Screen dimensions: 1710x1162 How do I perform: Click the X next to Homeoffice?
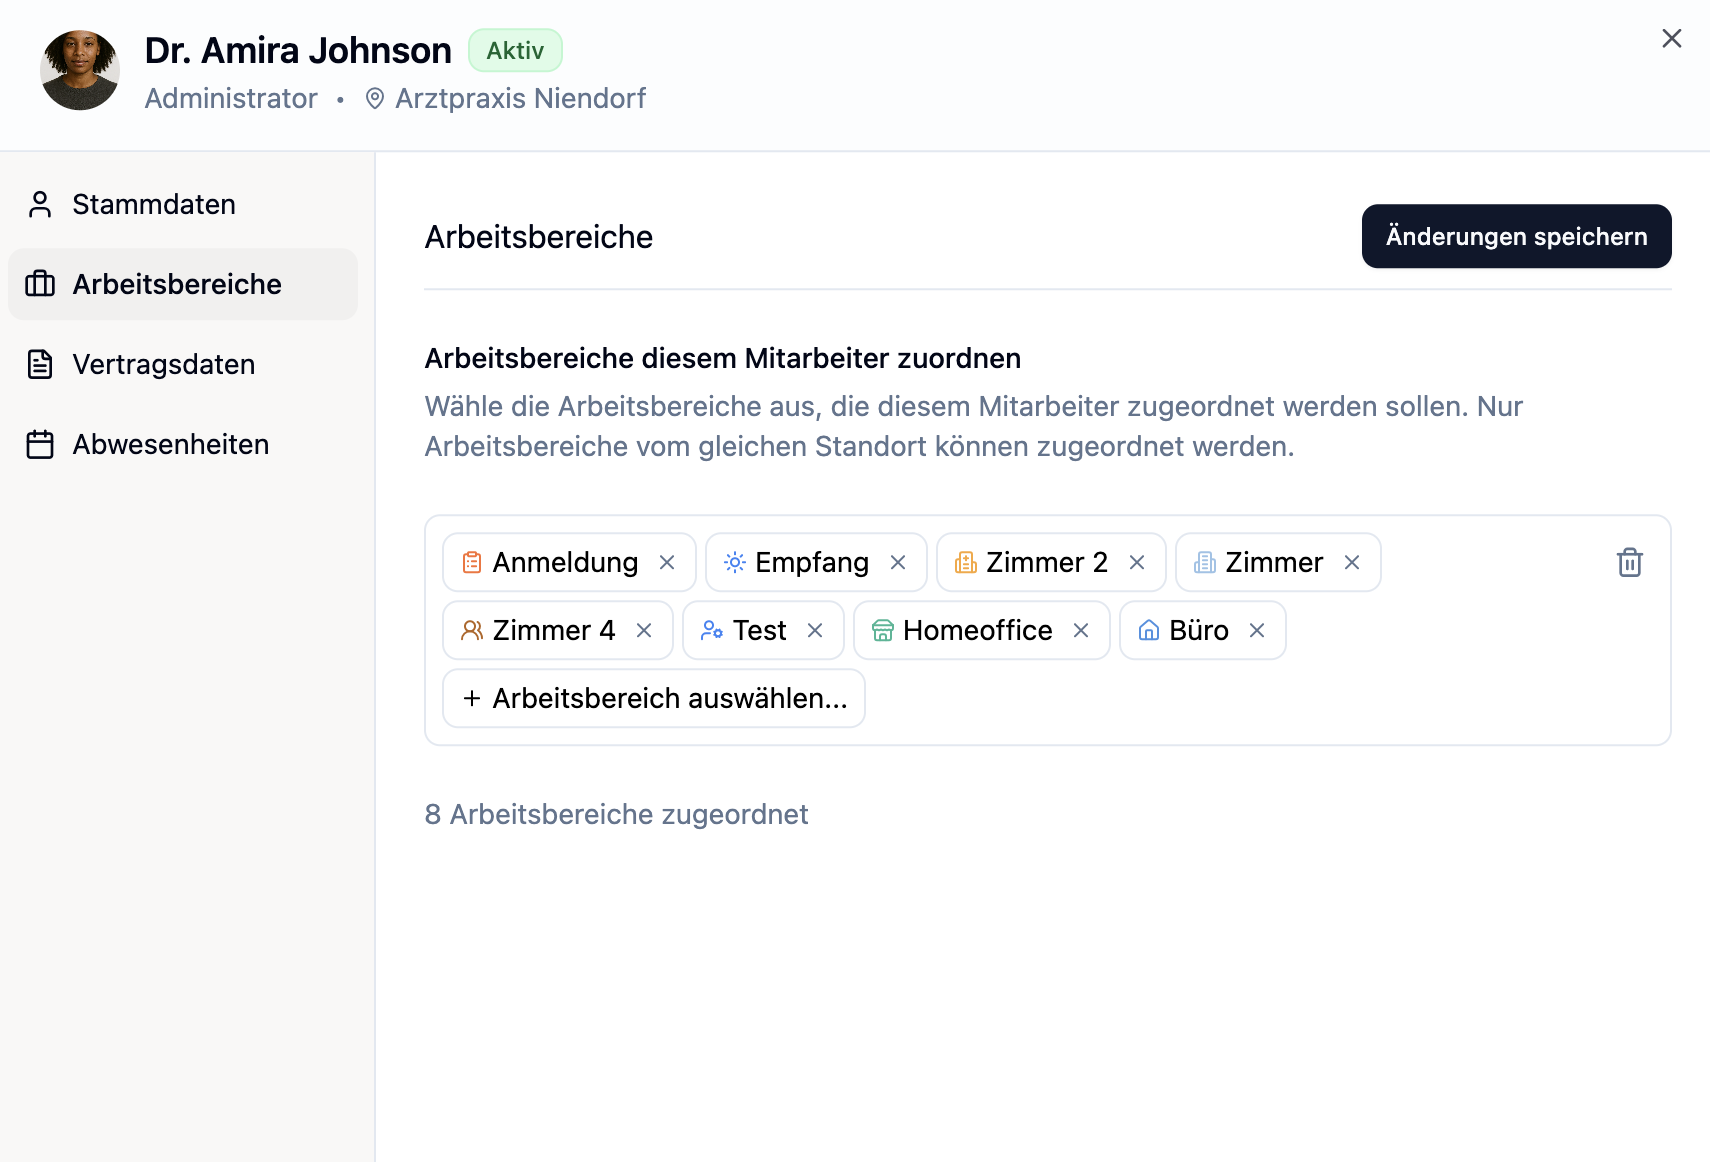[x=1081, y=631]
